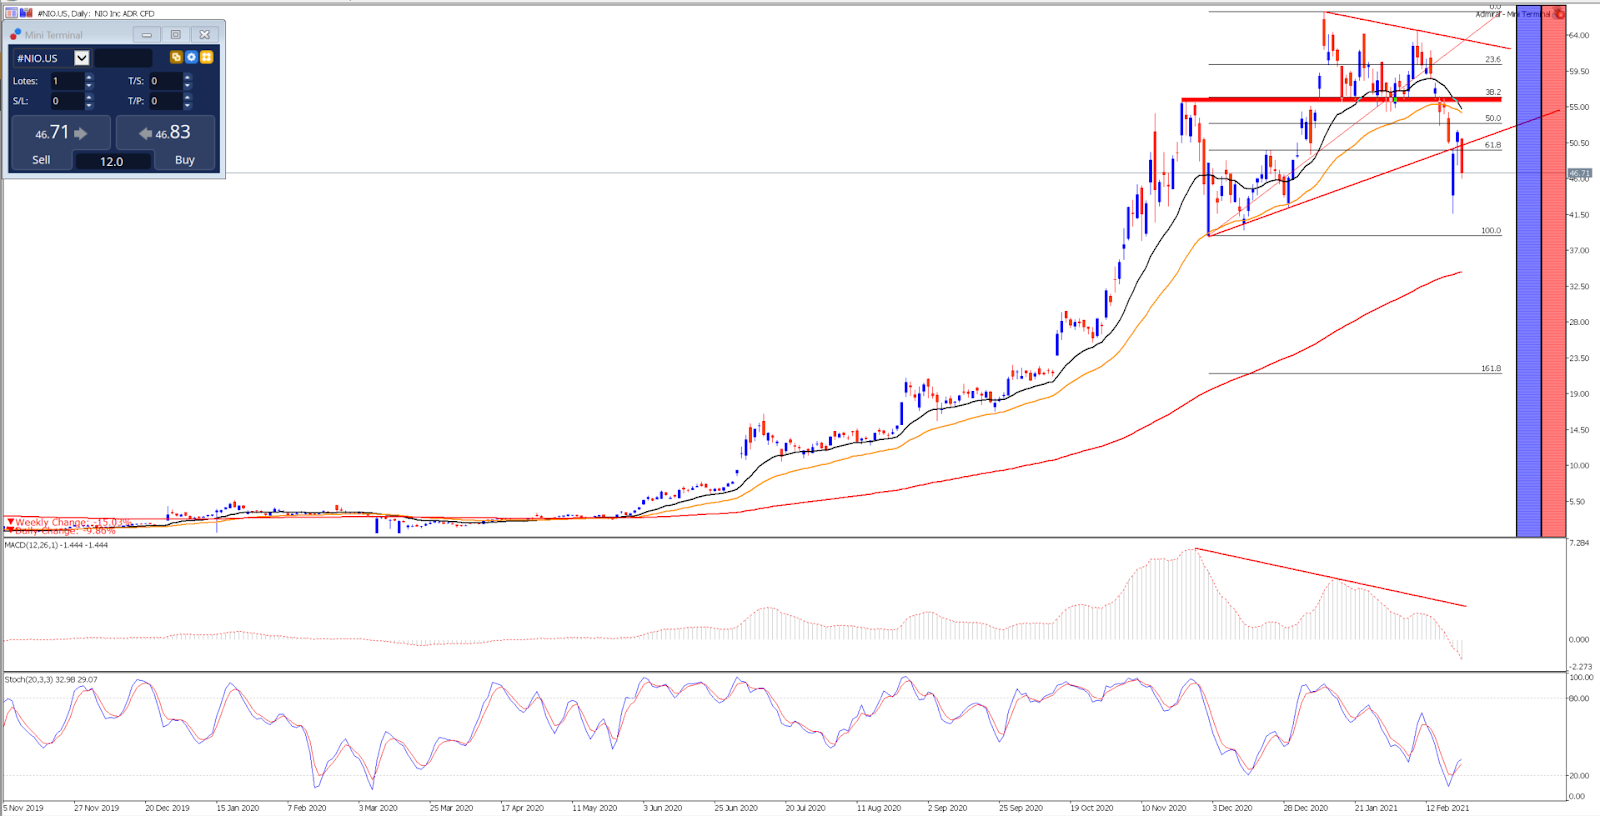Click the red Admiral Mini Terminal icon at the chart's top right
This screenshot has height=816, width=1600.
[1560, 14]
